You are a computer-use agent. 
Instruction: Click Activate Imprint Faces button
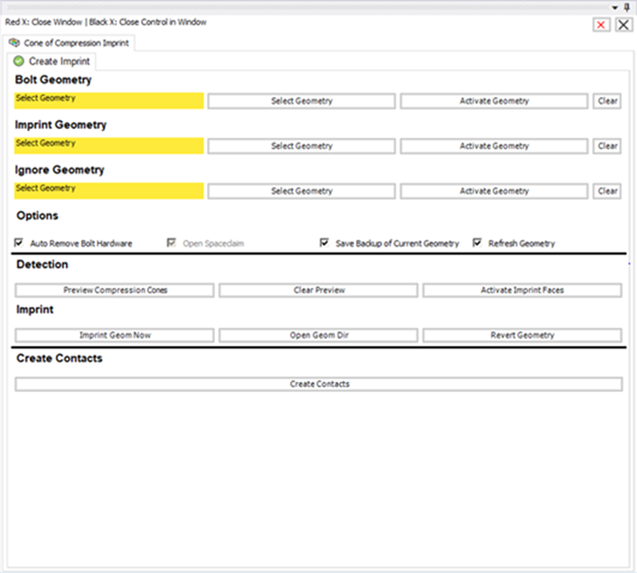[x=522, y=290]
